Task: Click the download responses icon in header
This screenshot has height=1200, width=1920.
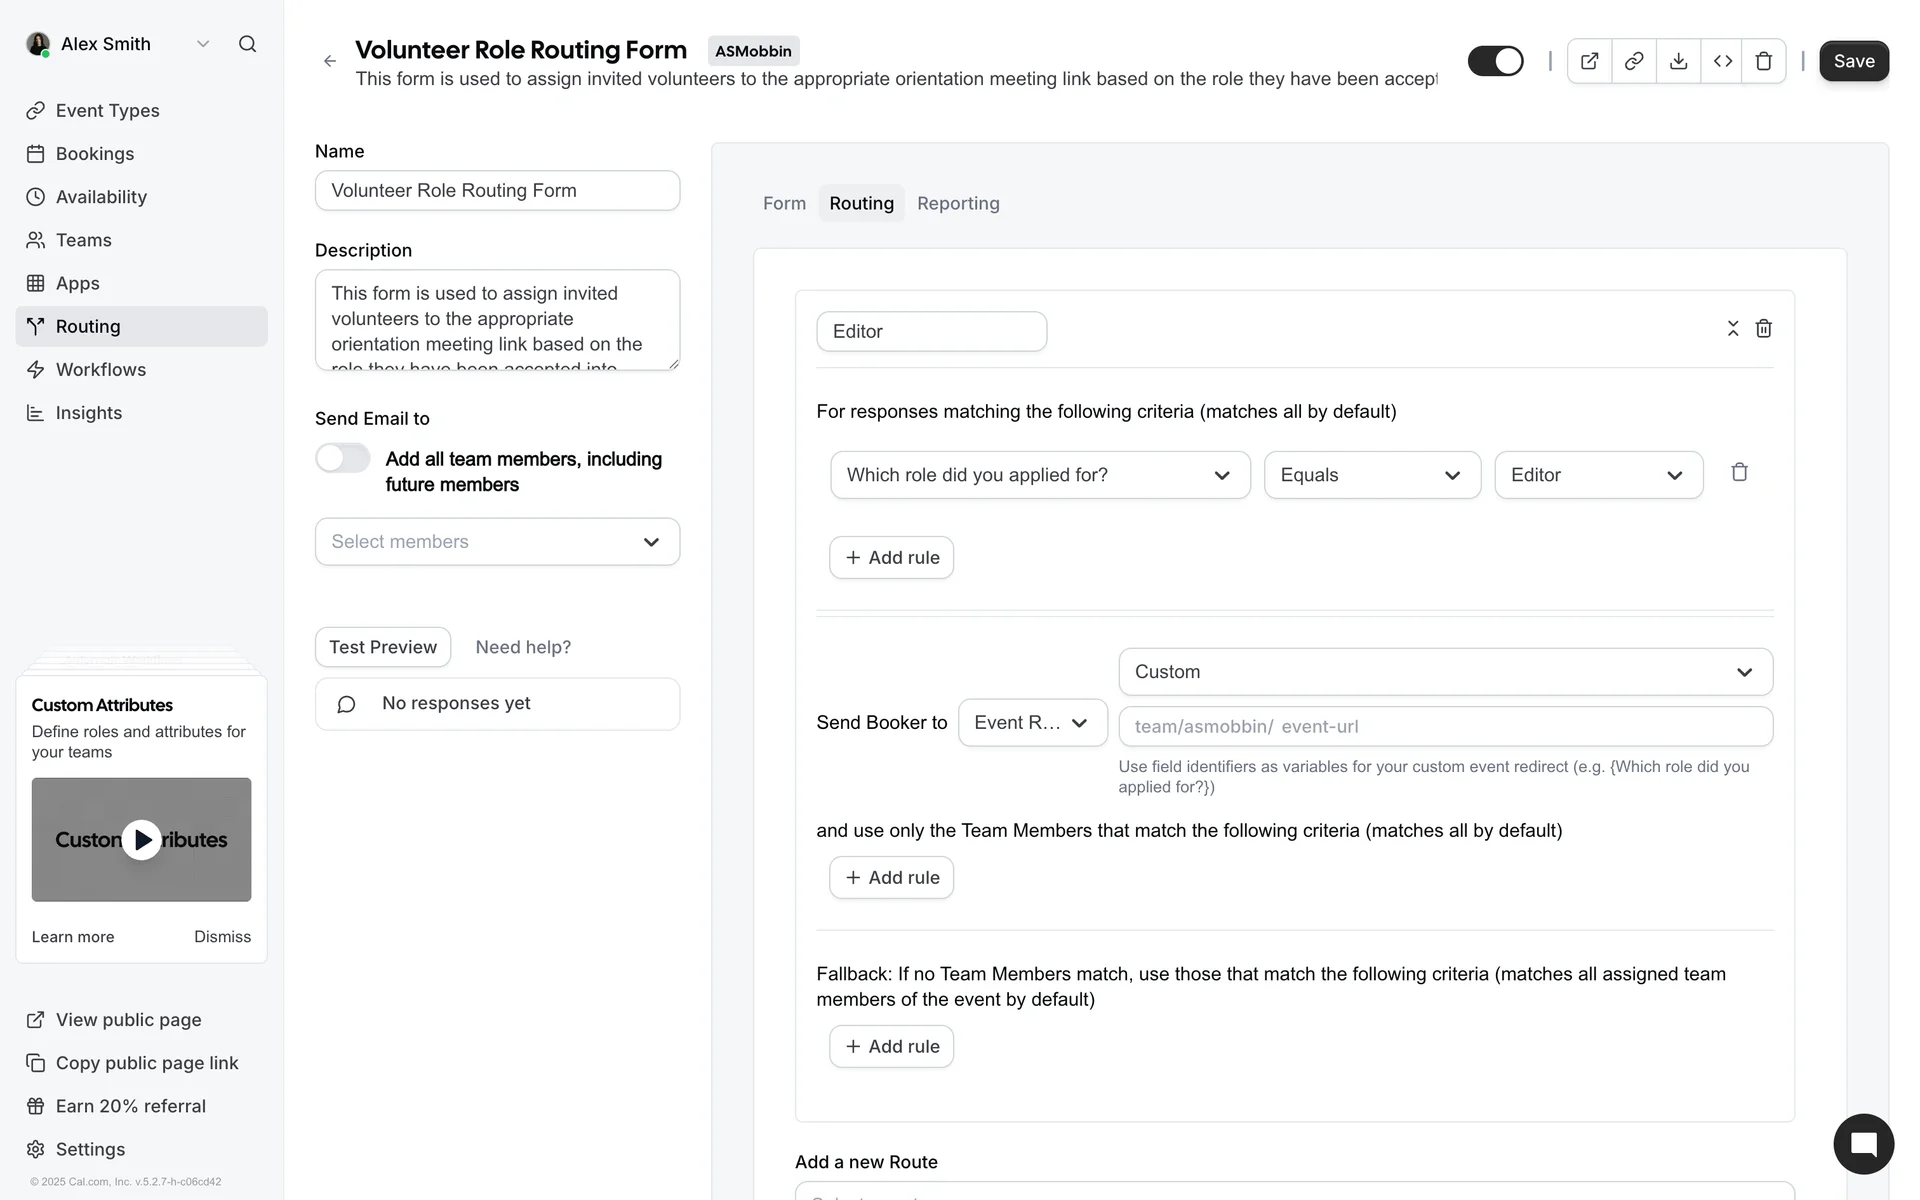Action: tap(1678, 62)
